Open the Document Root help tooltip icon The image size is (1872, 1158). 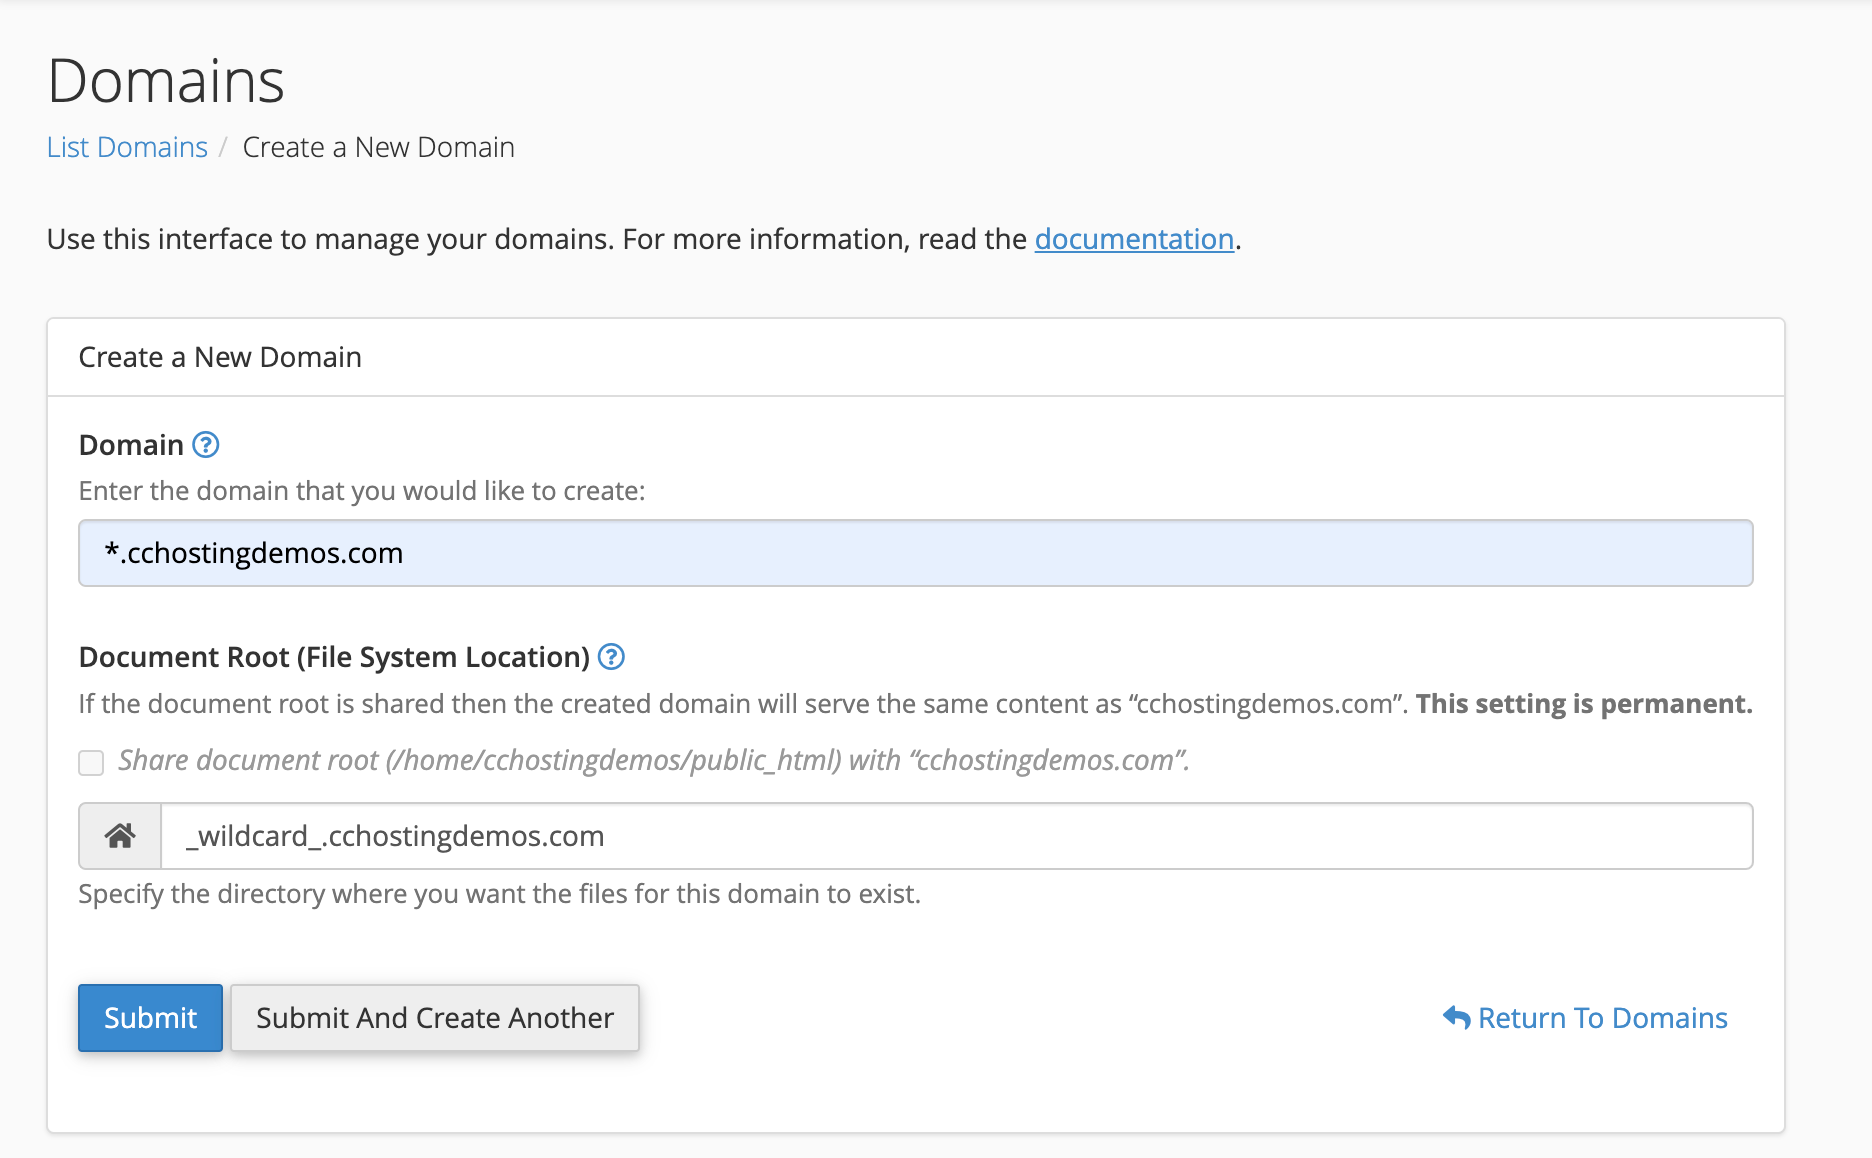pos(611,657)
